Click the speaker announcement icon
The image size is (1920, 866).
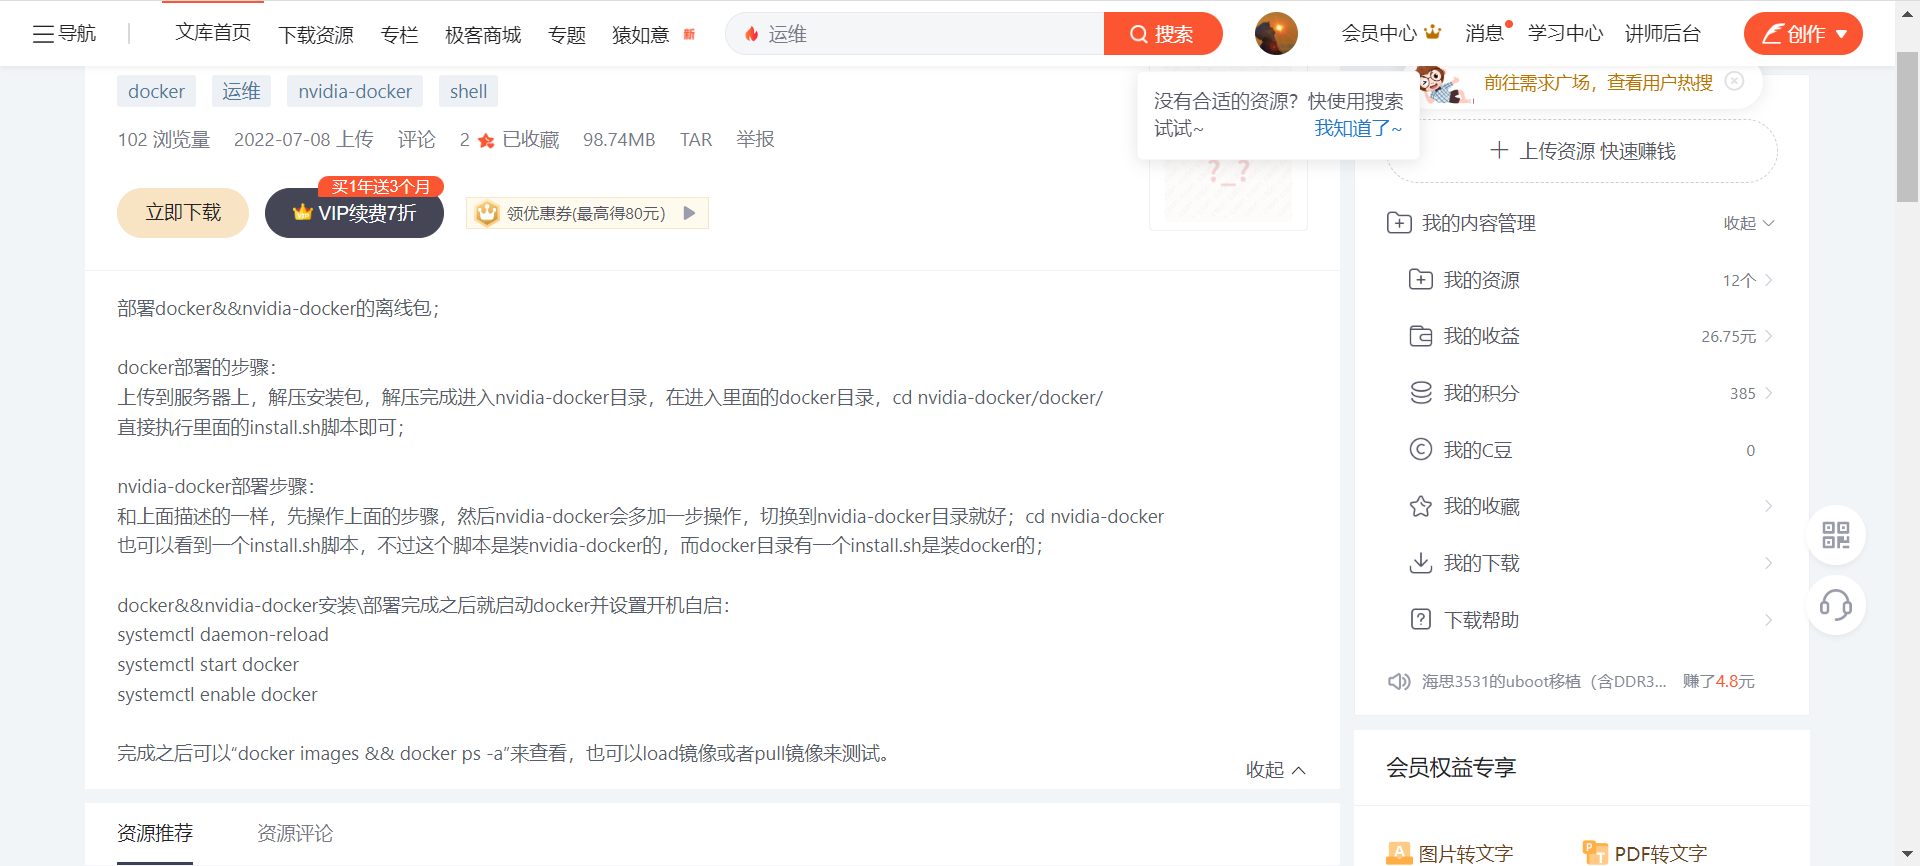click(1399, 682)
